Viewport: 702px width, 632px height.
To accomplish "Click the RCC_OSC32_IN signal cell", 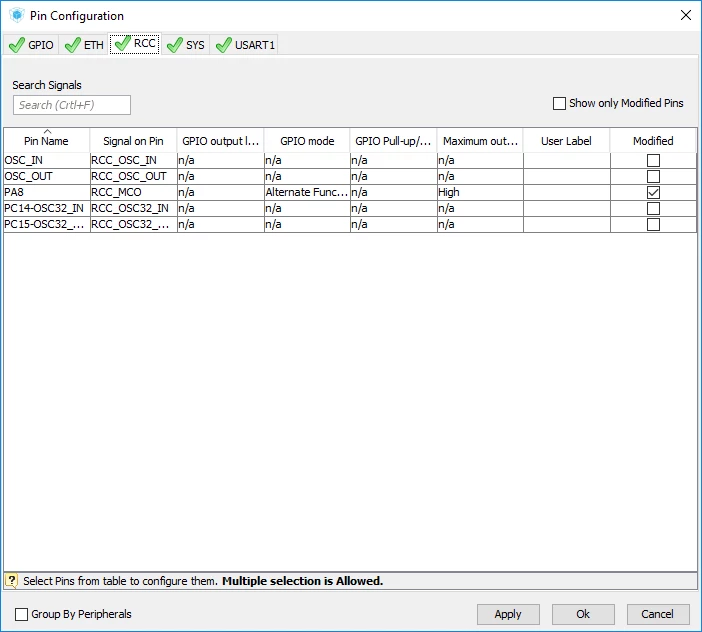I will click(133, 208).
